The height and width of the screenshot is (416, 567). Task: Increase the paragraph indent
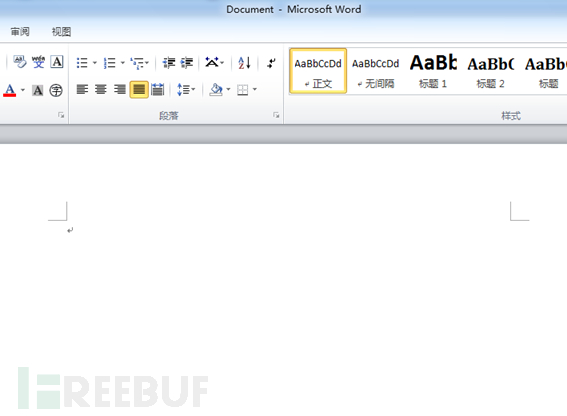click(187, 63)
